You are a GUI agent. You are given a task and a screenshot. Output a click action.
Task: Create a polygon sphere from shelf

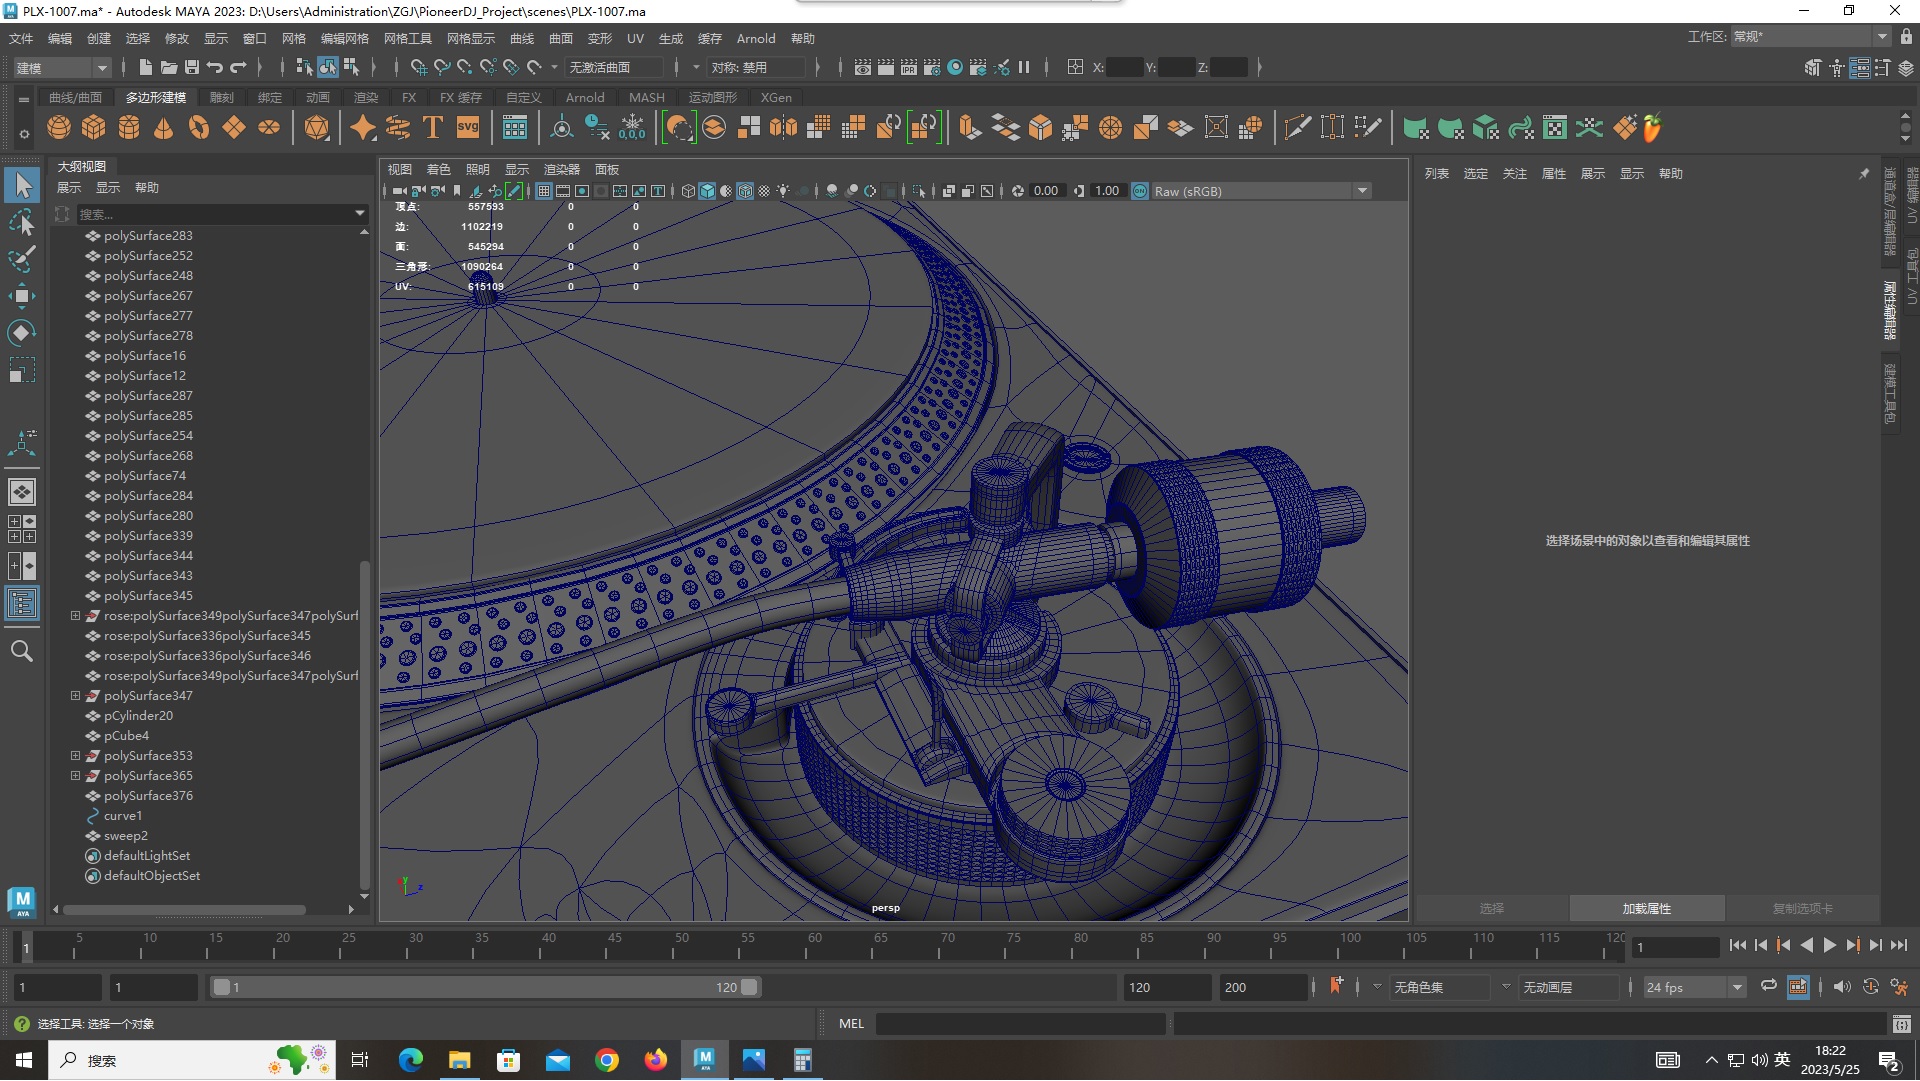tap(59, 128)
